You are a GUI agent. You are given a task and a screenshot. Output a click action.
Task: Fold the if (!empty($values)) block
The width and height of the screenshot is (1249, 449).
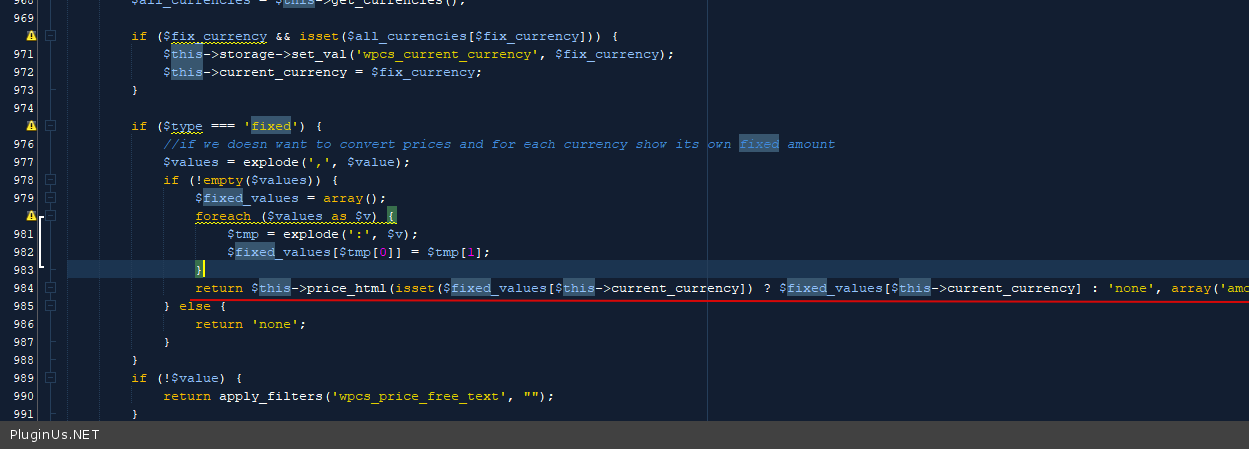tap(50, 180)
